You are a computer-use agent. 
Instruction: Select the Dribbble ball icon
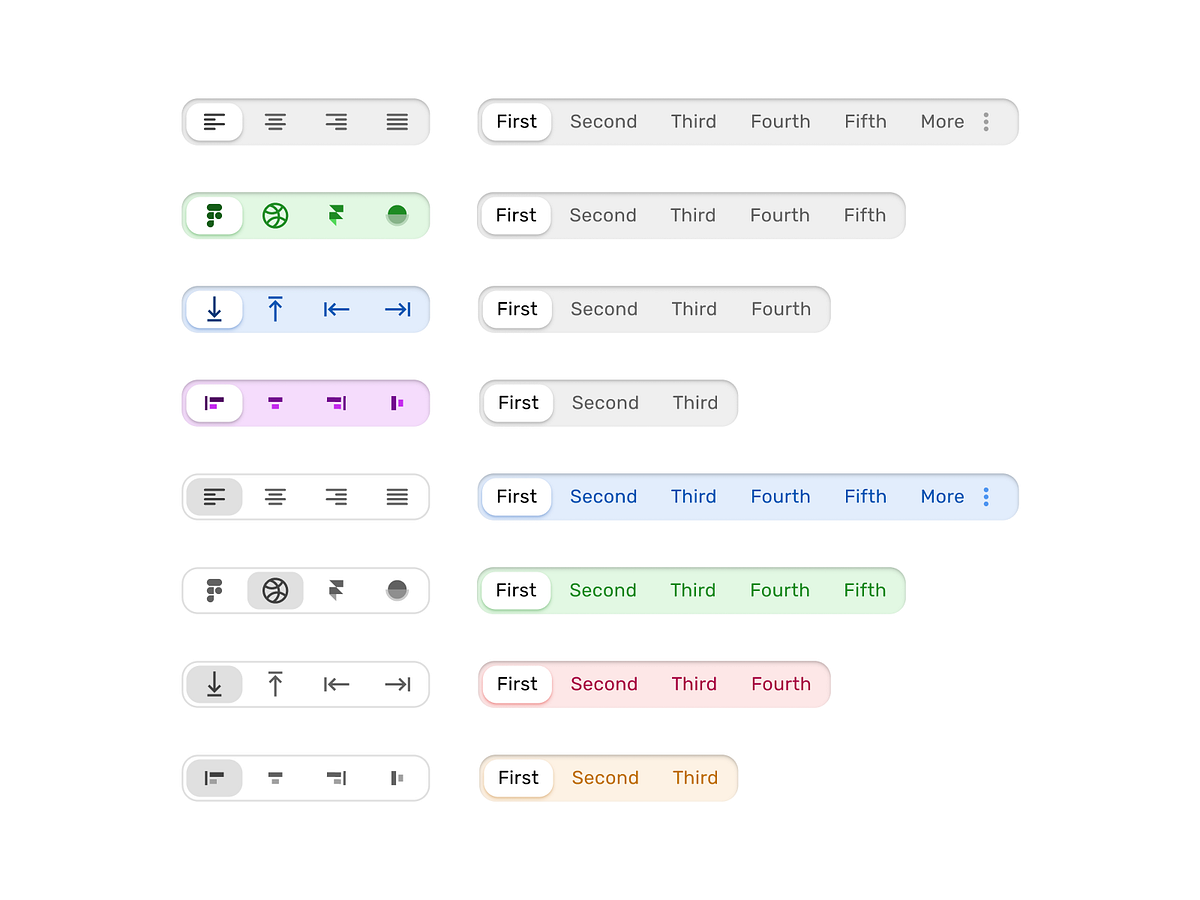(275, 215)
